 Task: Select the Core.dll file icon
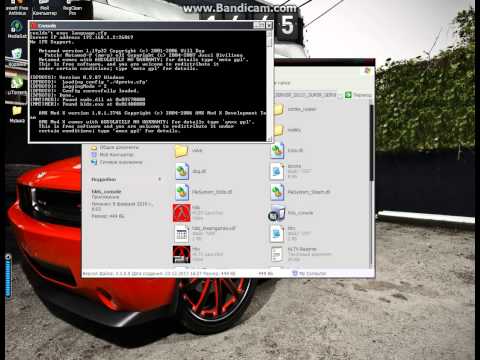pos(278,151)
